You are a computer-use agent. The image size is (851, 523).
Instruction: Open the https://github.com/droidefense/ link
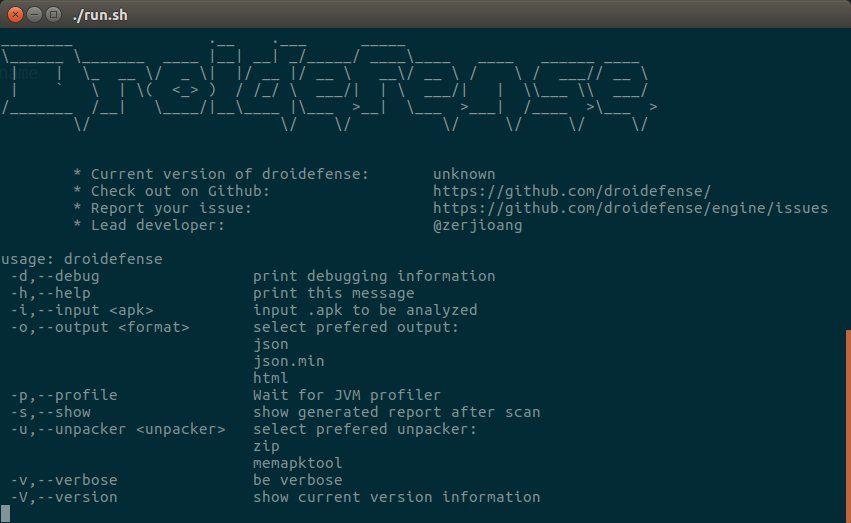click(x=571, y=191)
